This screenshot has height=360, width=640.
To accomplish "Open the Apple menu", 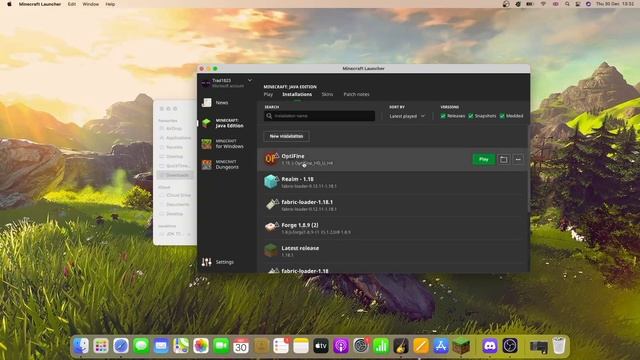I will click(9, 4).
